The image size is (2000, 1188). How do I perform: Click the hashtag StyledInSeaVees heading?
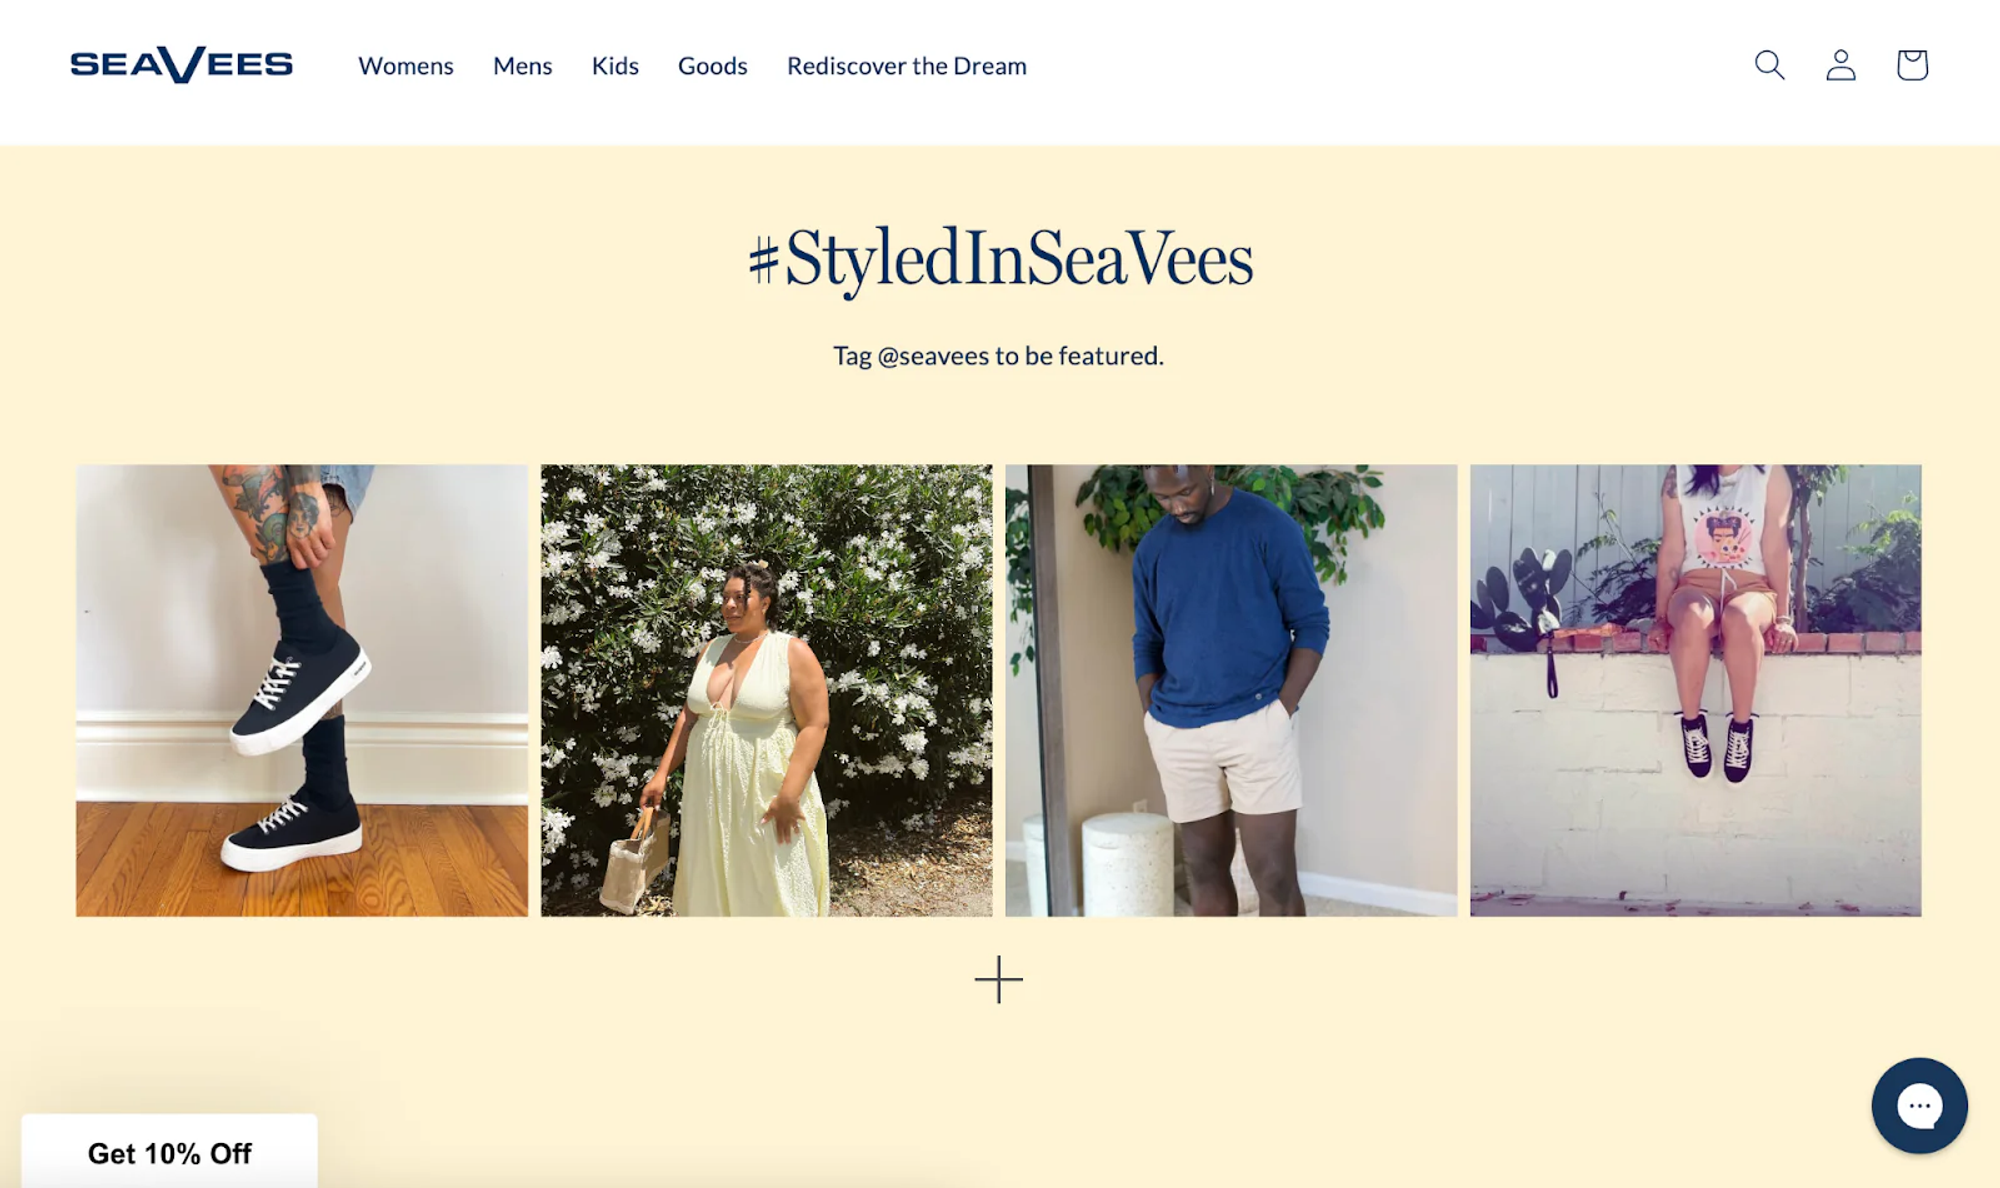click(x=999, y=257)
